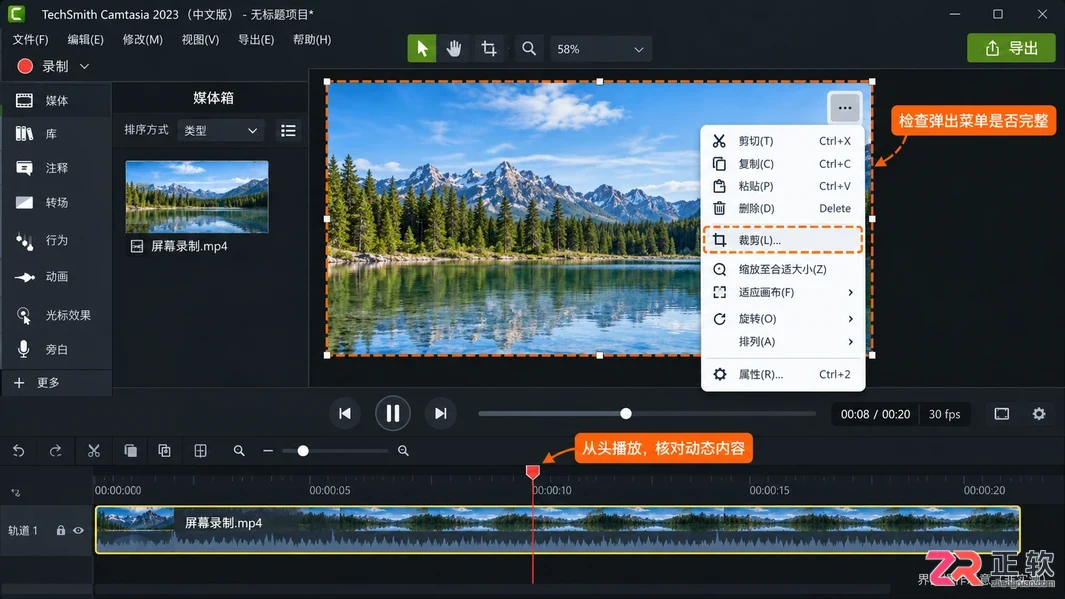Screen dimensions: 1065x599
Task: Zoom in timeline with the magnifier icon
Action: tap(403, 451)
